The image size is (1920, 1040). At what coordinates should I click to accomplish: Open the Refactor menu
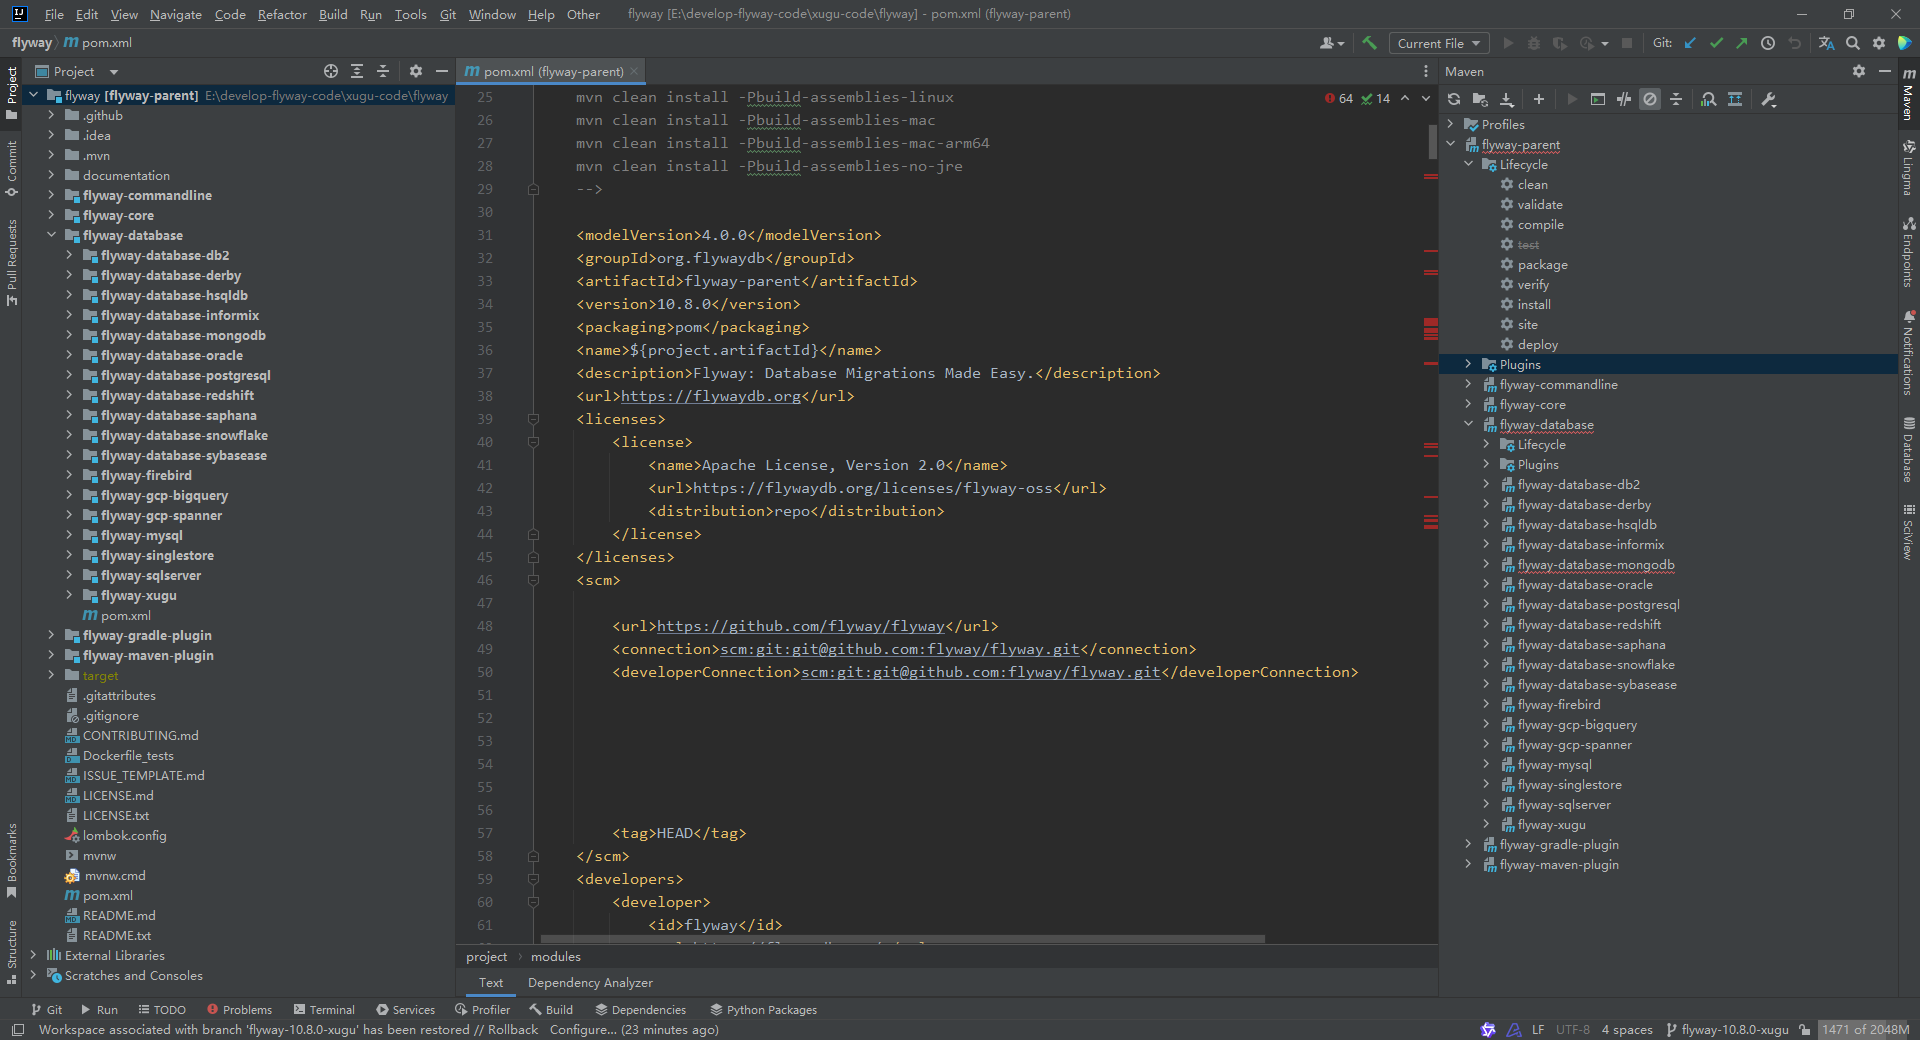[282, 14]
